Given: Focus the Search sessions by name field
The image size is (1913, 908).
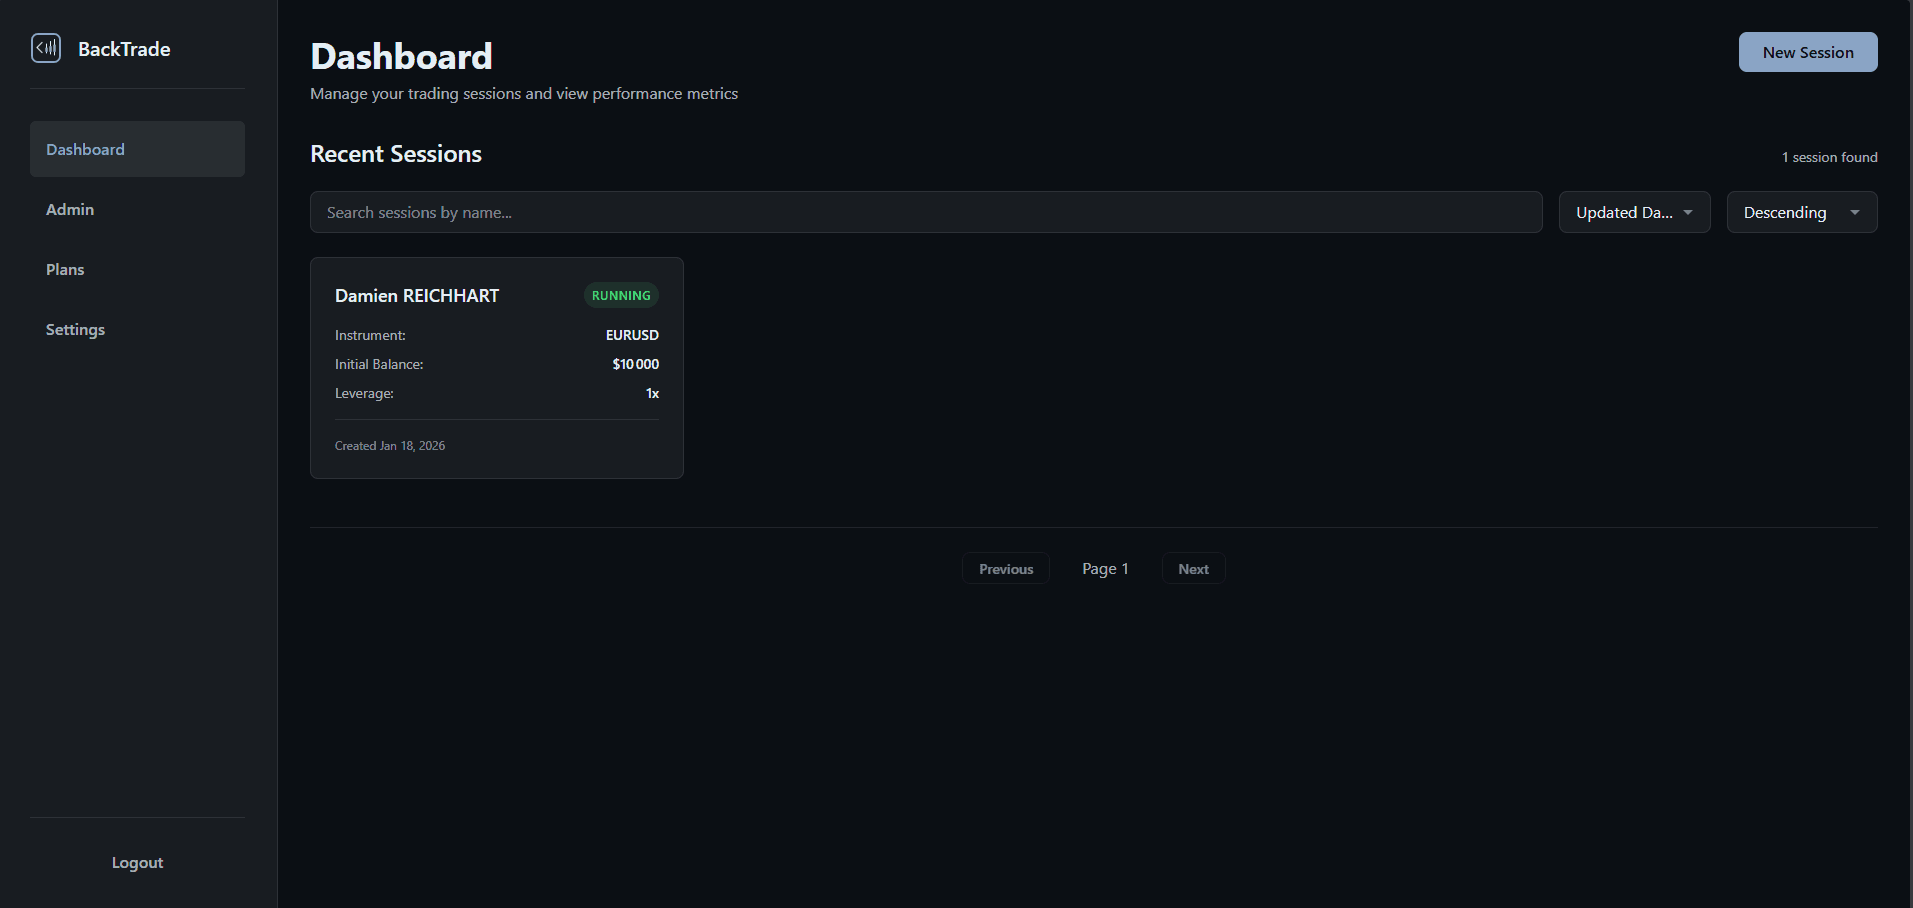Looking at the screenshot, I should [x=925, y=212].
